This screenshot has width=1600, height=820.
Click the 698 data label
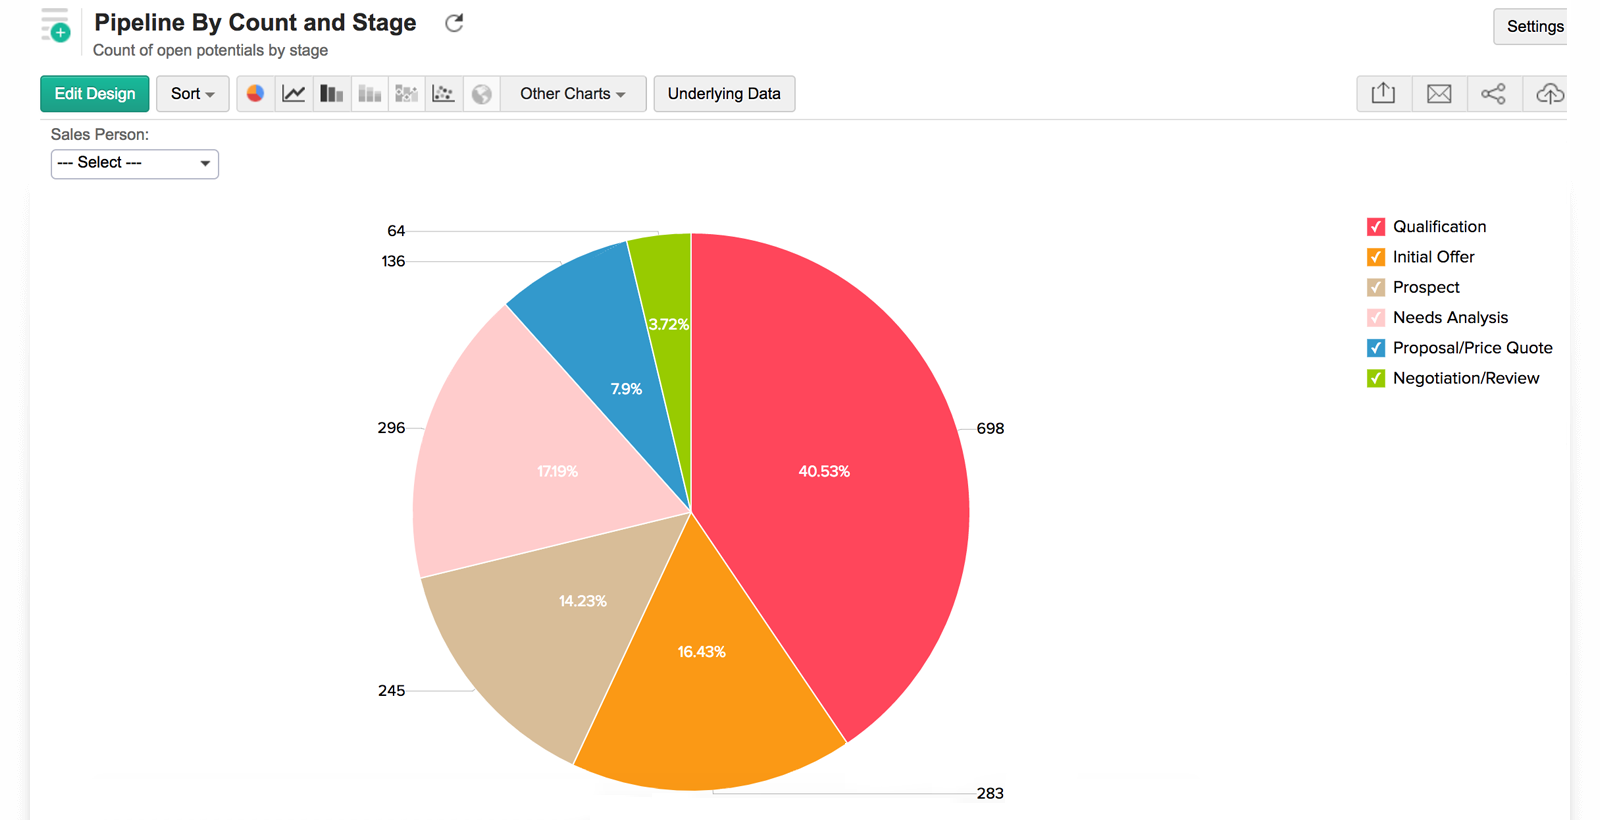990,428
